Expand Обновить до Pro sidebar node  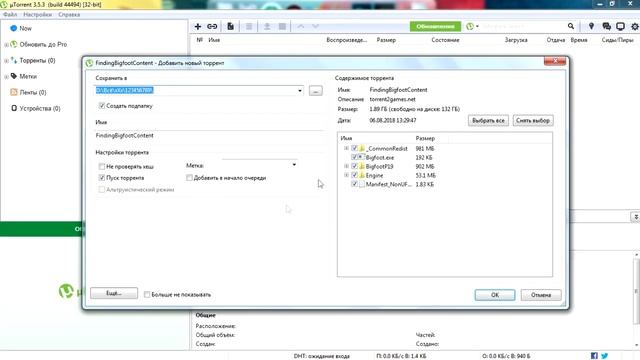point(6,44)
